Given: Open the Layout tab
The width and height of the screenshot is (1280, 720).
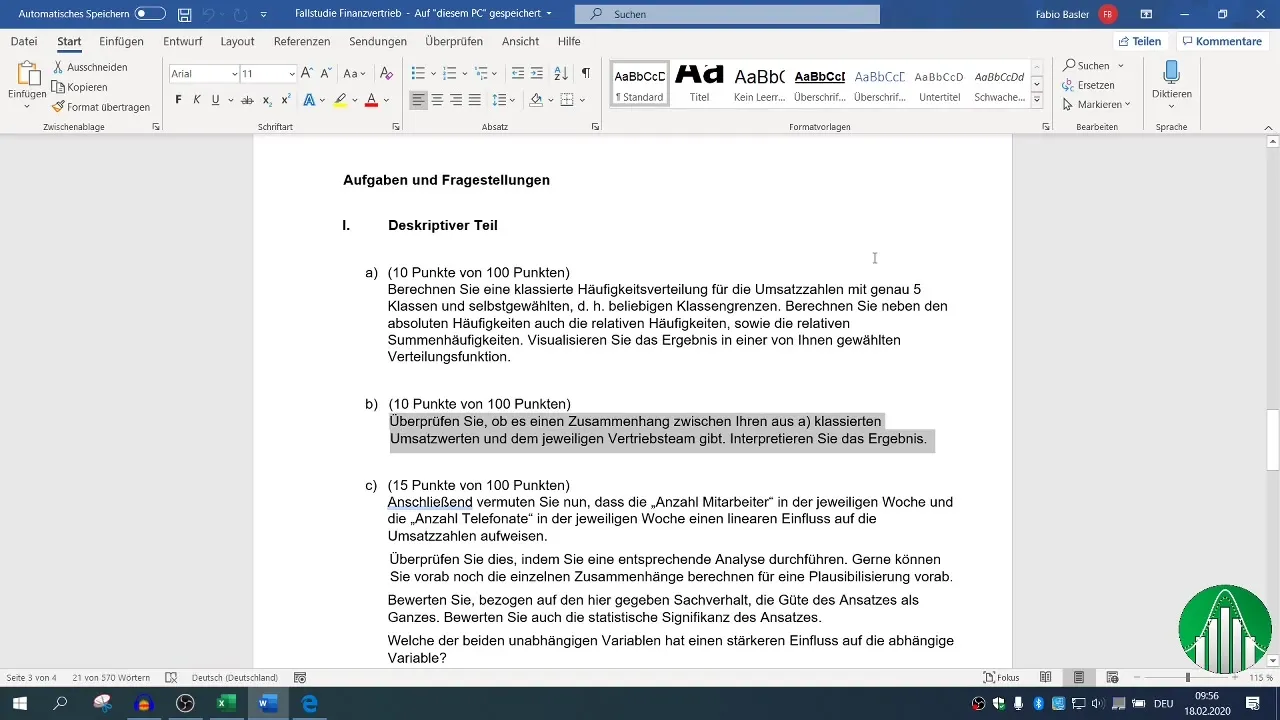Looking at the screenshot, I should tap(237, 41).
